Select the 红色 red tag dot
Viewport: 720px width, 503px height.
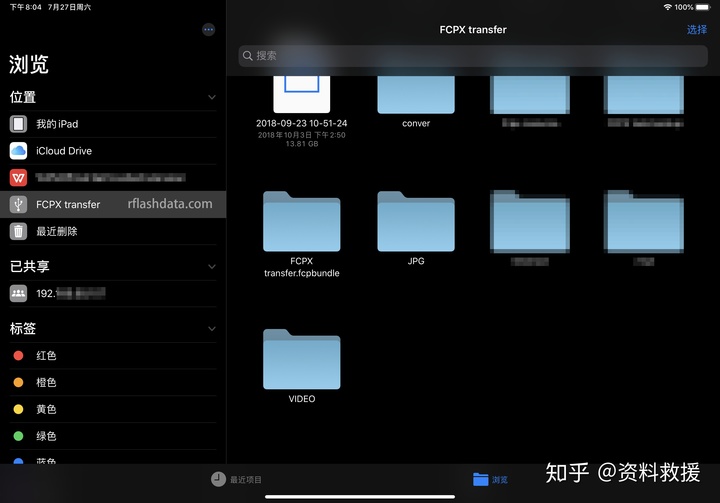18,356
